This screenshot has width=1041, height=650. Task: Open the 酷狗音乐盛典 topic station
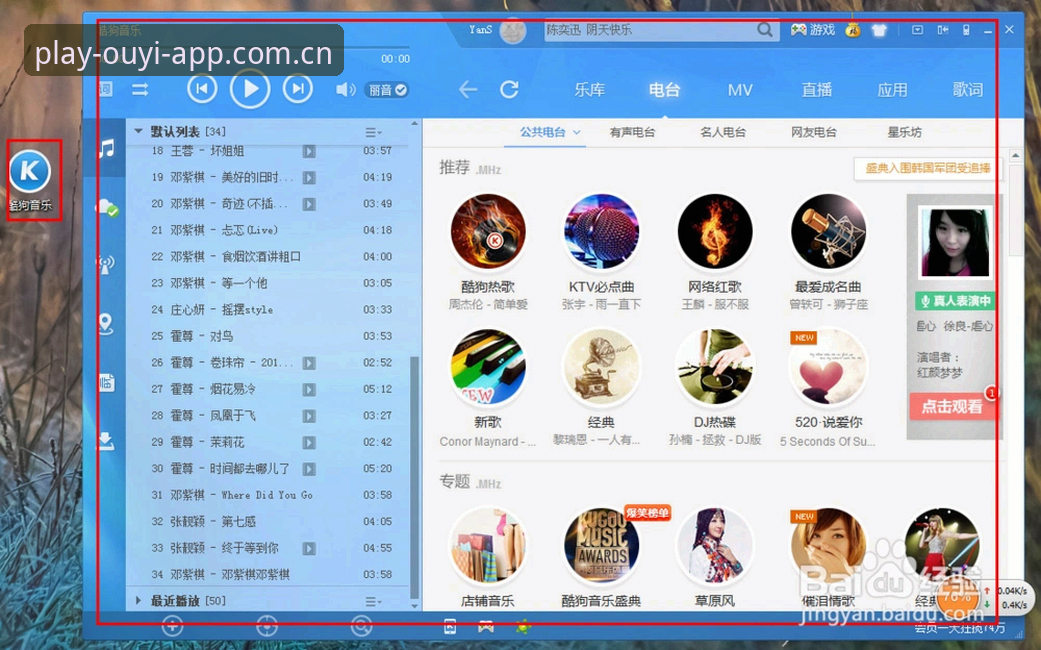(601, 546)
